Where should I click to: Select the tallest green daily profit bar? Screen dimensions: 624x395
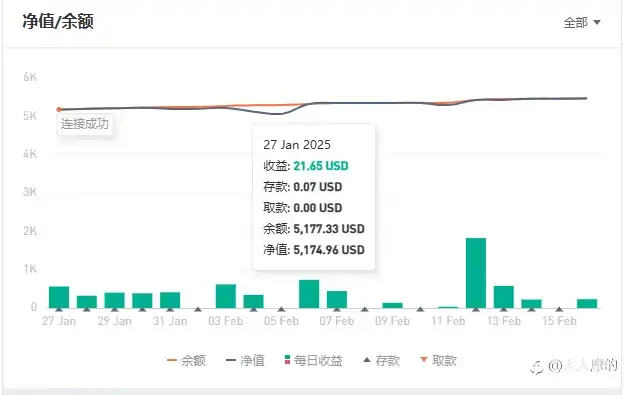point(476,273)
